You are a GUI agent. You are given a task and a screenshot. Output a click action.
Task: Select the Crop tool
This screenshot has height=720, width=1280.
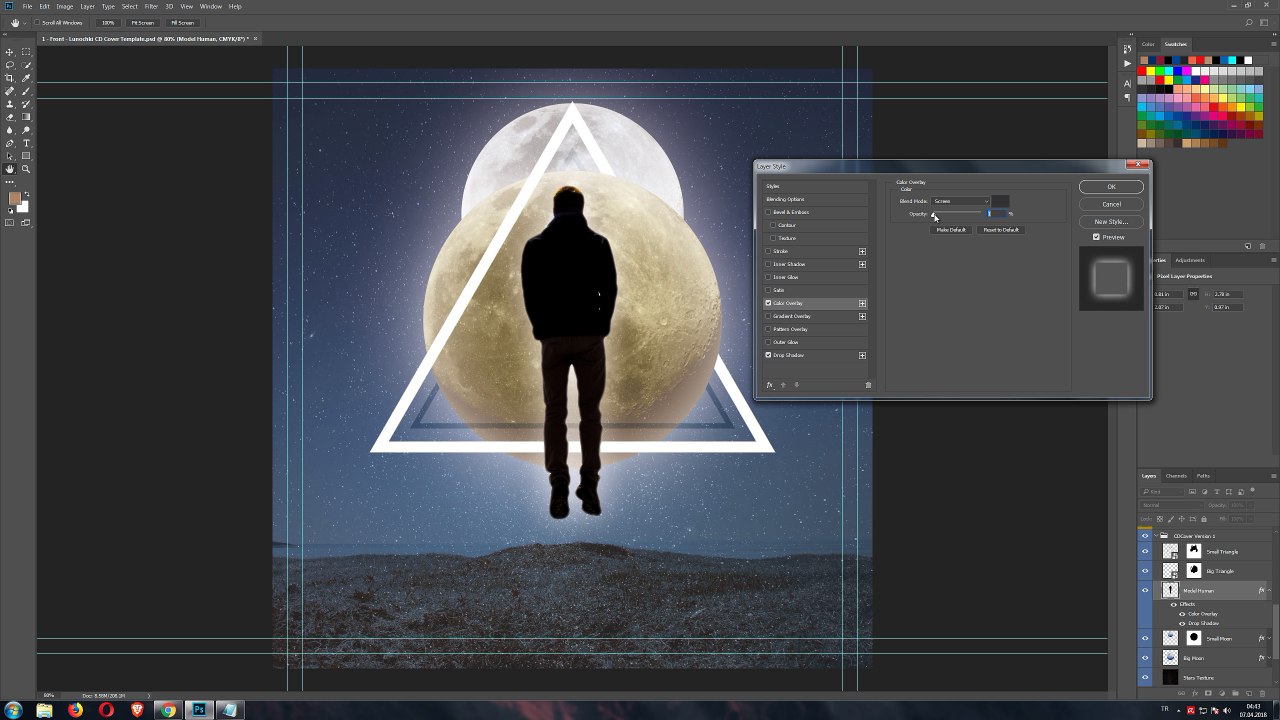pos(10,78)
